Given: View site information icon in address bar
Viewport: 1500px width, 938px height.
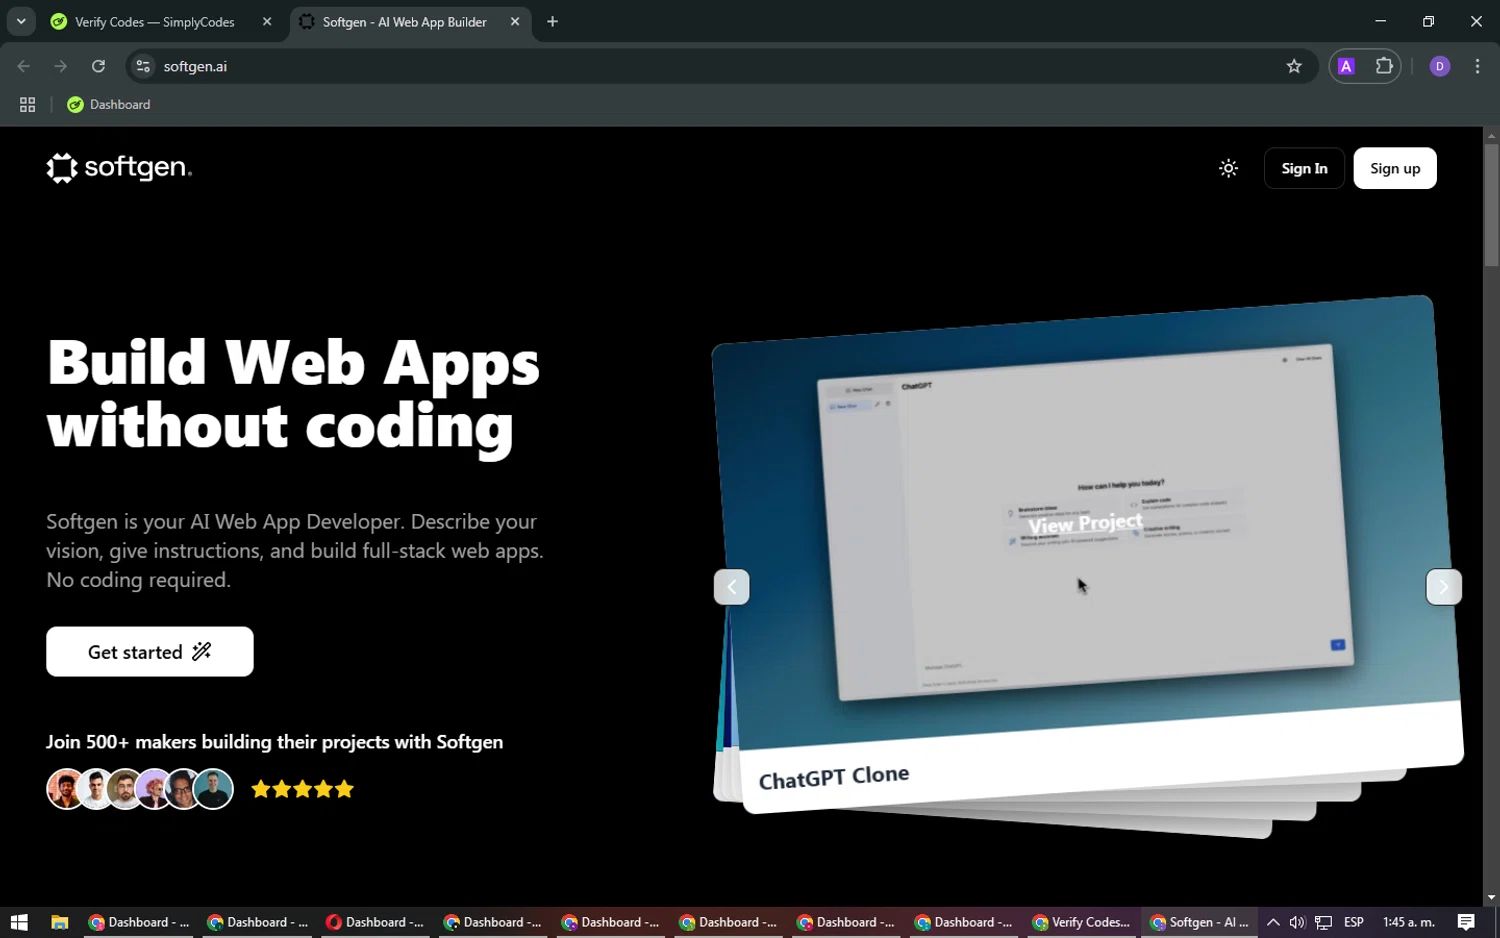Looking at the screenshot, I should 143,66.
